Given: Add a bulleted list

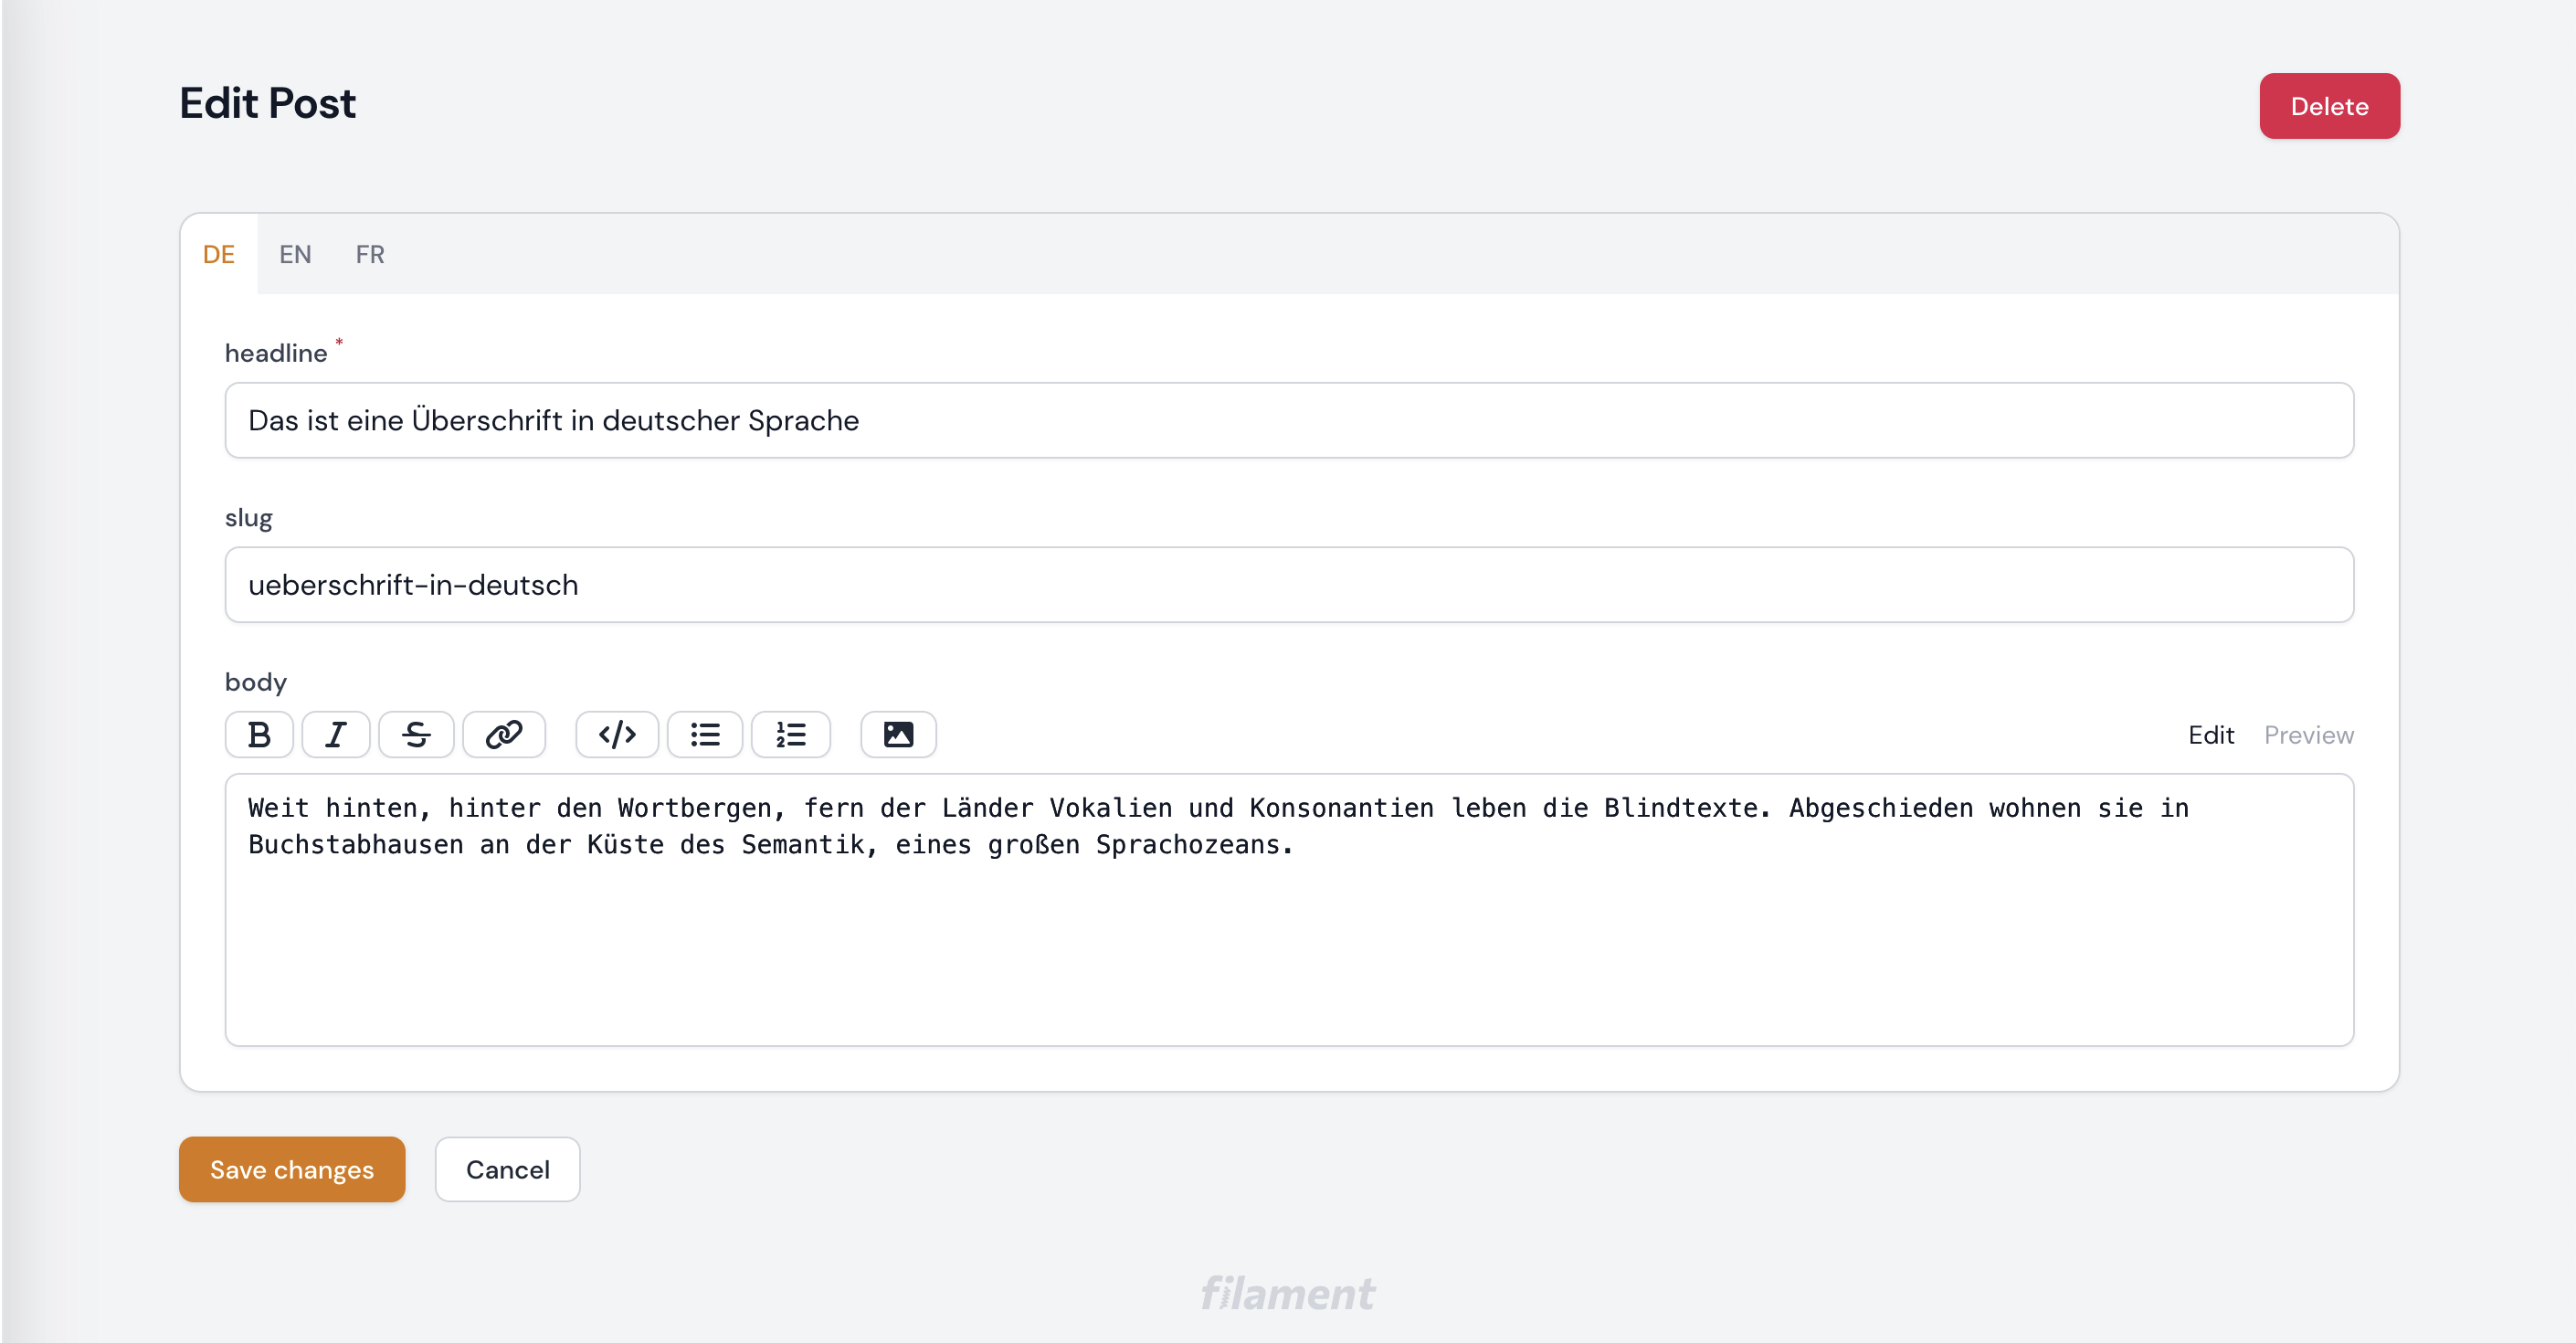Looking at the screenshot, I should [x=705, y=735].
